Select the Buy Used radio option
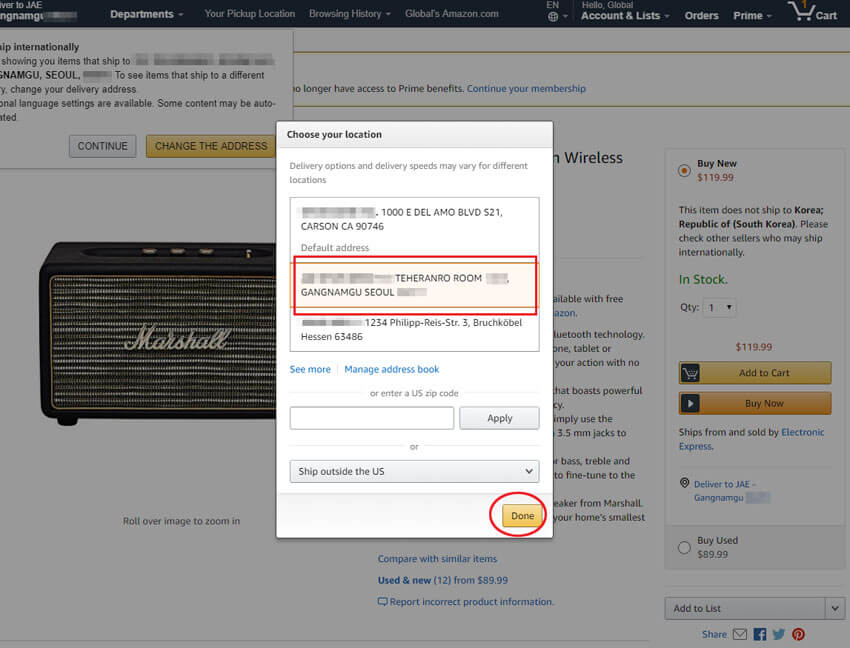The height and width of the screenshot is (648, 850). click(x=684, y=547)
